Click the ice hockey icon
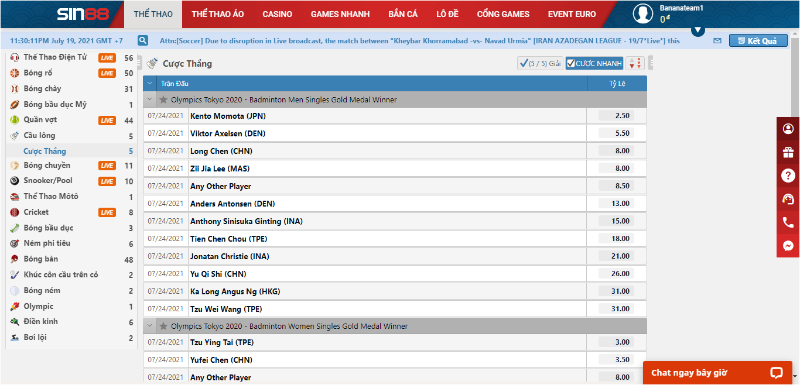Viewport: 800px width, 385px height. coord(15,275)
